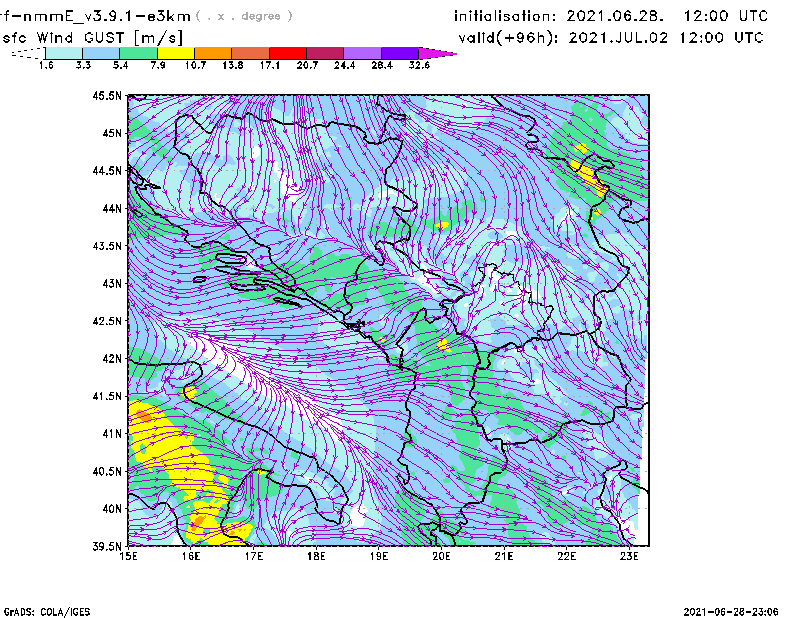Click the yellow legend swatch (7.9–10.7 m/s)

point(176,52)
